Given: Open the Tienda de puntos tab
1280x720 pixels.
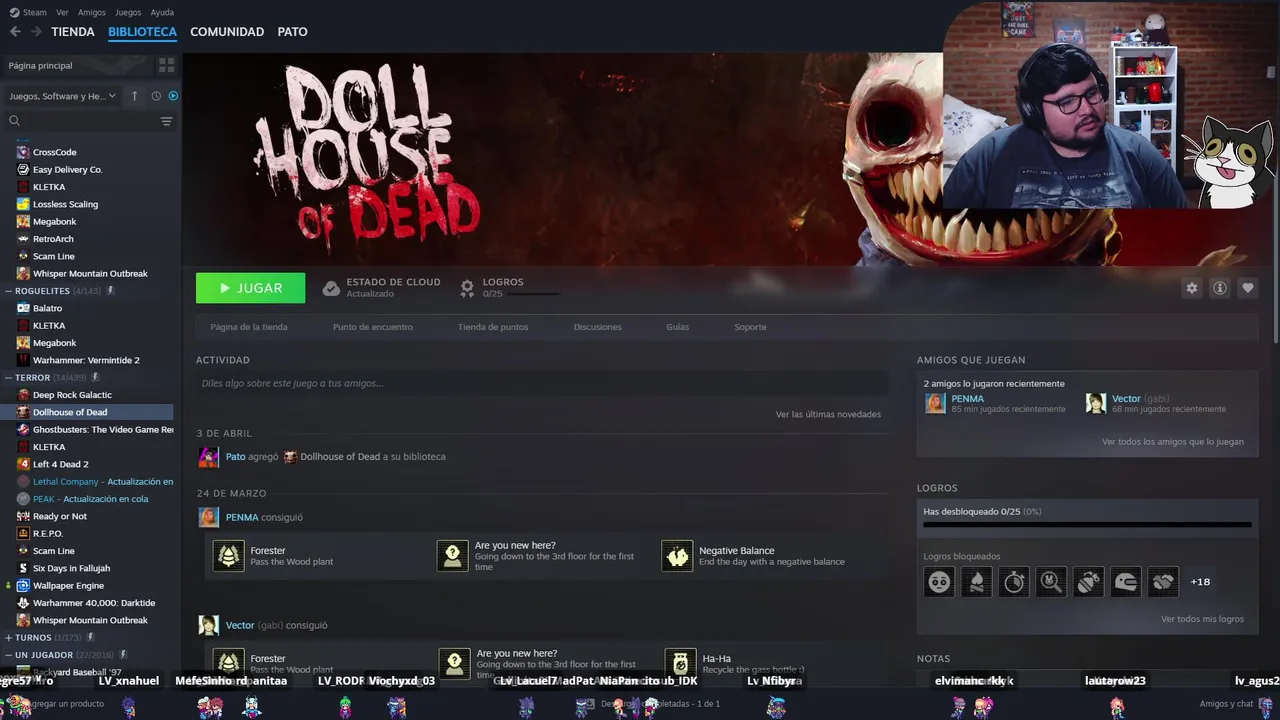Looking at the screenshot, I should pos(493,327).
